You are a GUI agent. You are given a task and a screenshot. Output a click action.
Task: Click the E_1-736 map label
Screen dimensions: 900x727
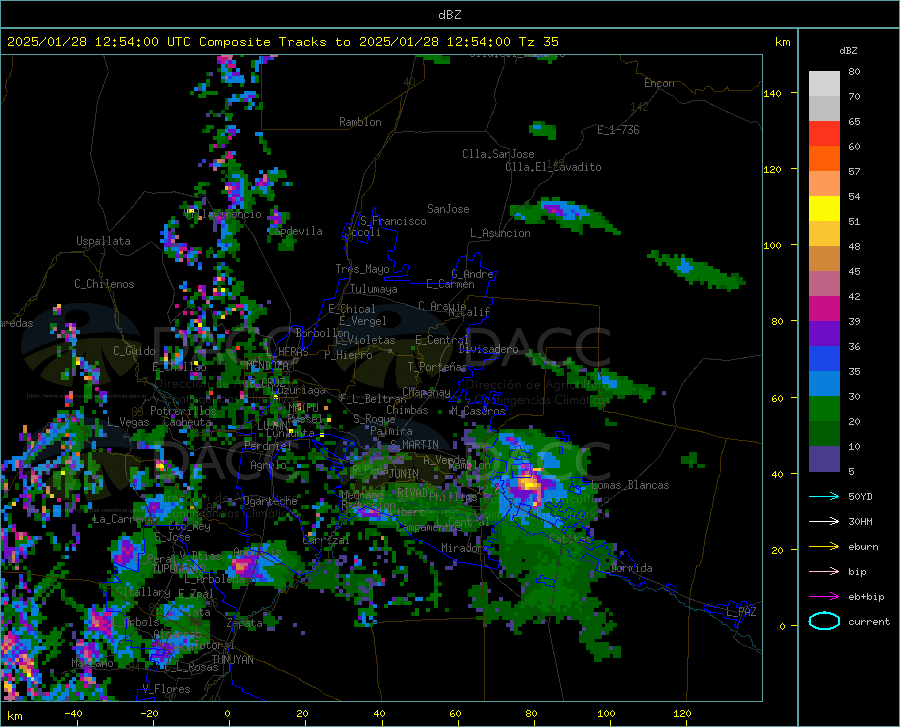click(618, 130)
